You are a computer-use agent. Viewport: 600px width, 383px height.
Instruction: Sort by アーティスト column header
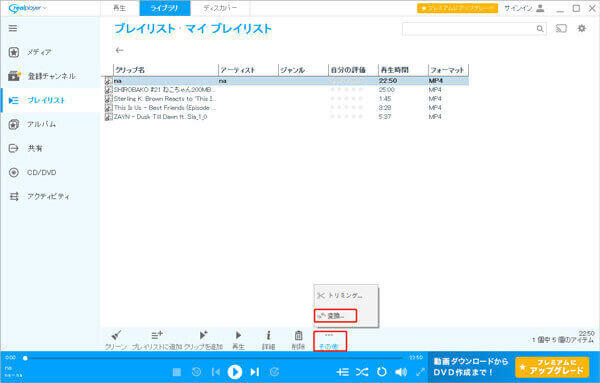[248, 70]
